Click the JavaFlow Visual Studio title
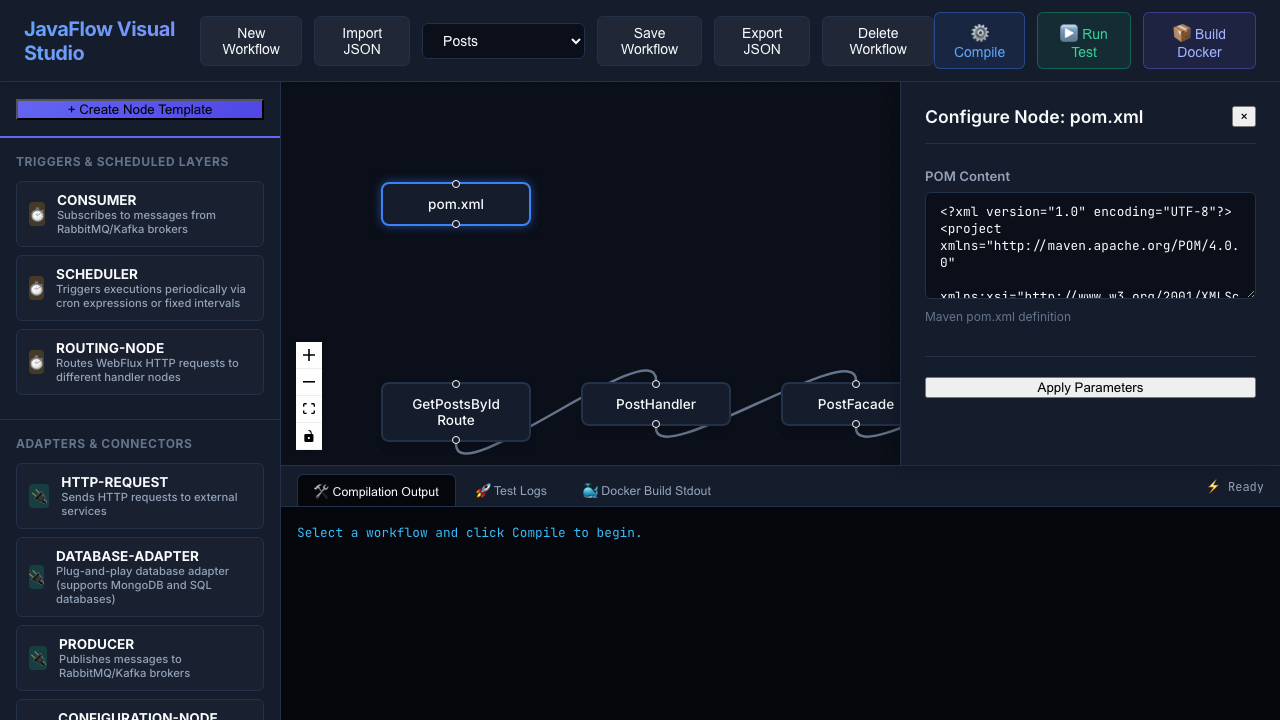The height and width of the screenshot is (720, 1280). coord(99,41)
